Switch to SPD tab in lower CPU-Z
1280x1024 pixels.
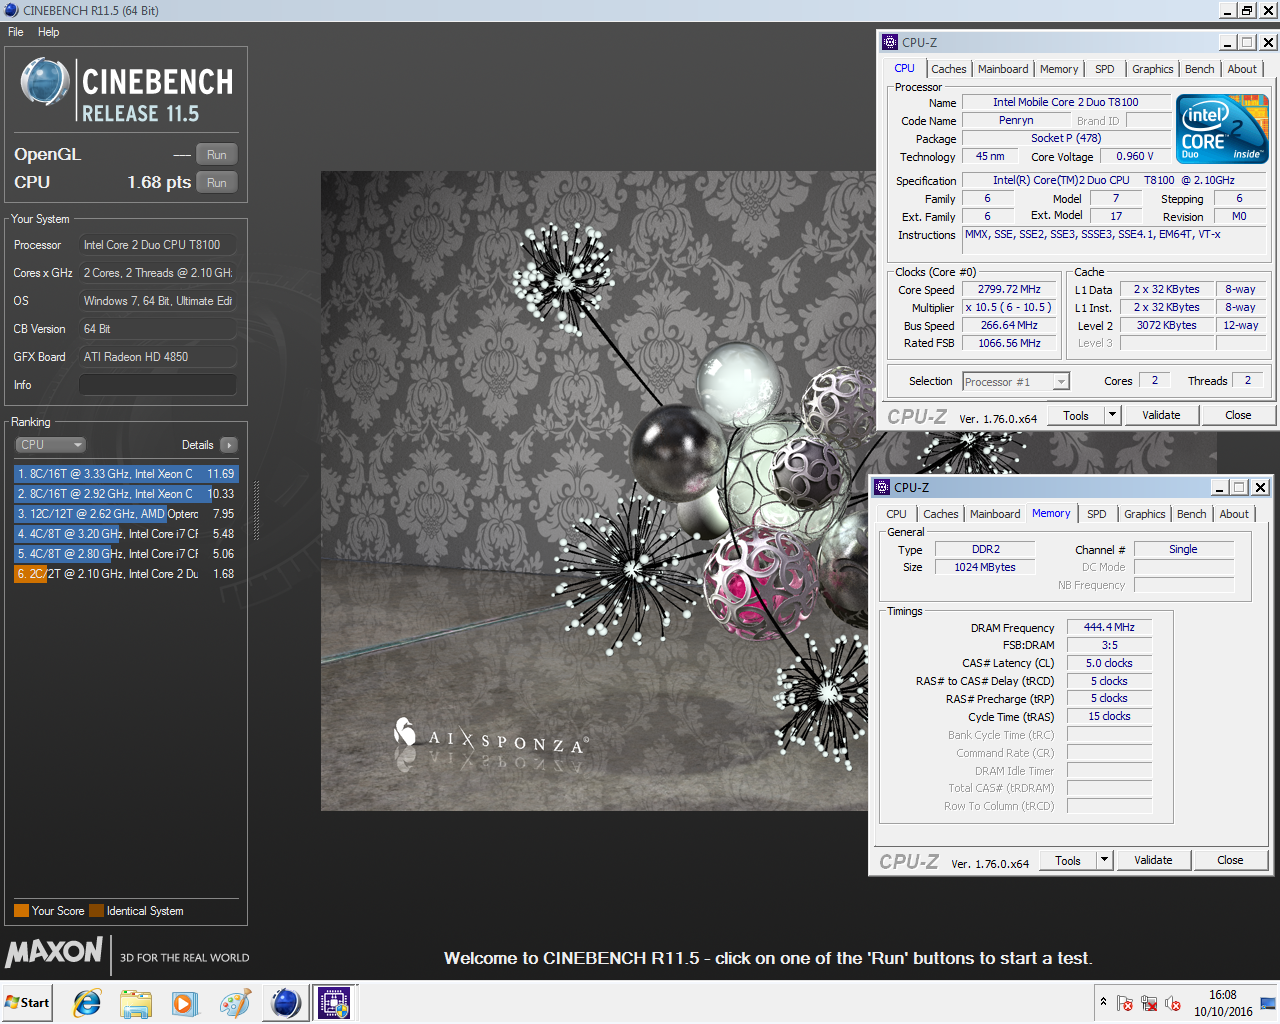coord(1096,514)
